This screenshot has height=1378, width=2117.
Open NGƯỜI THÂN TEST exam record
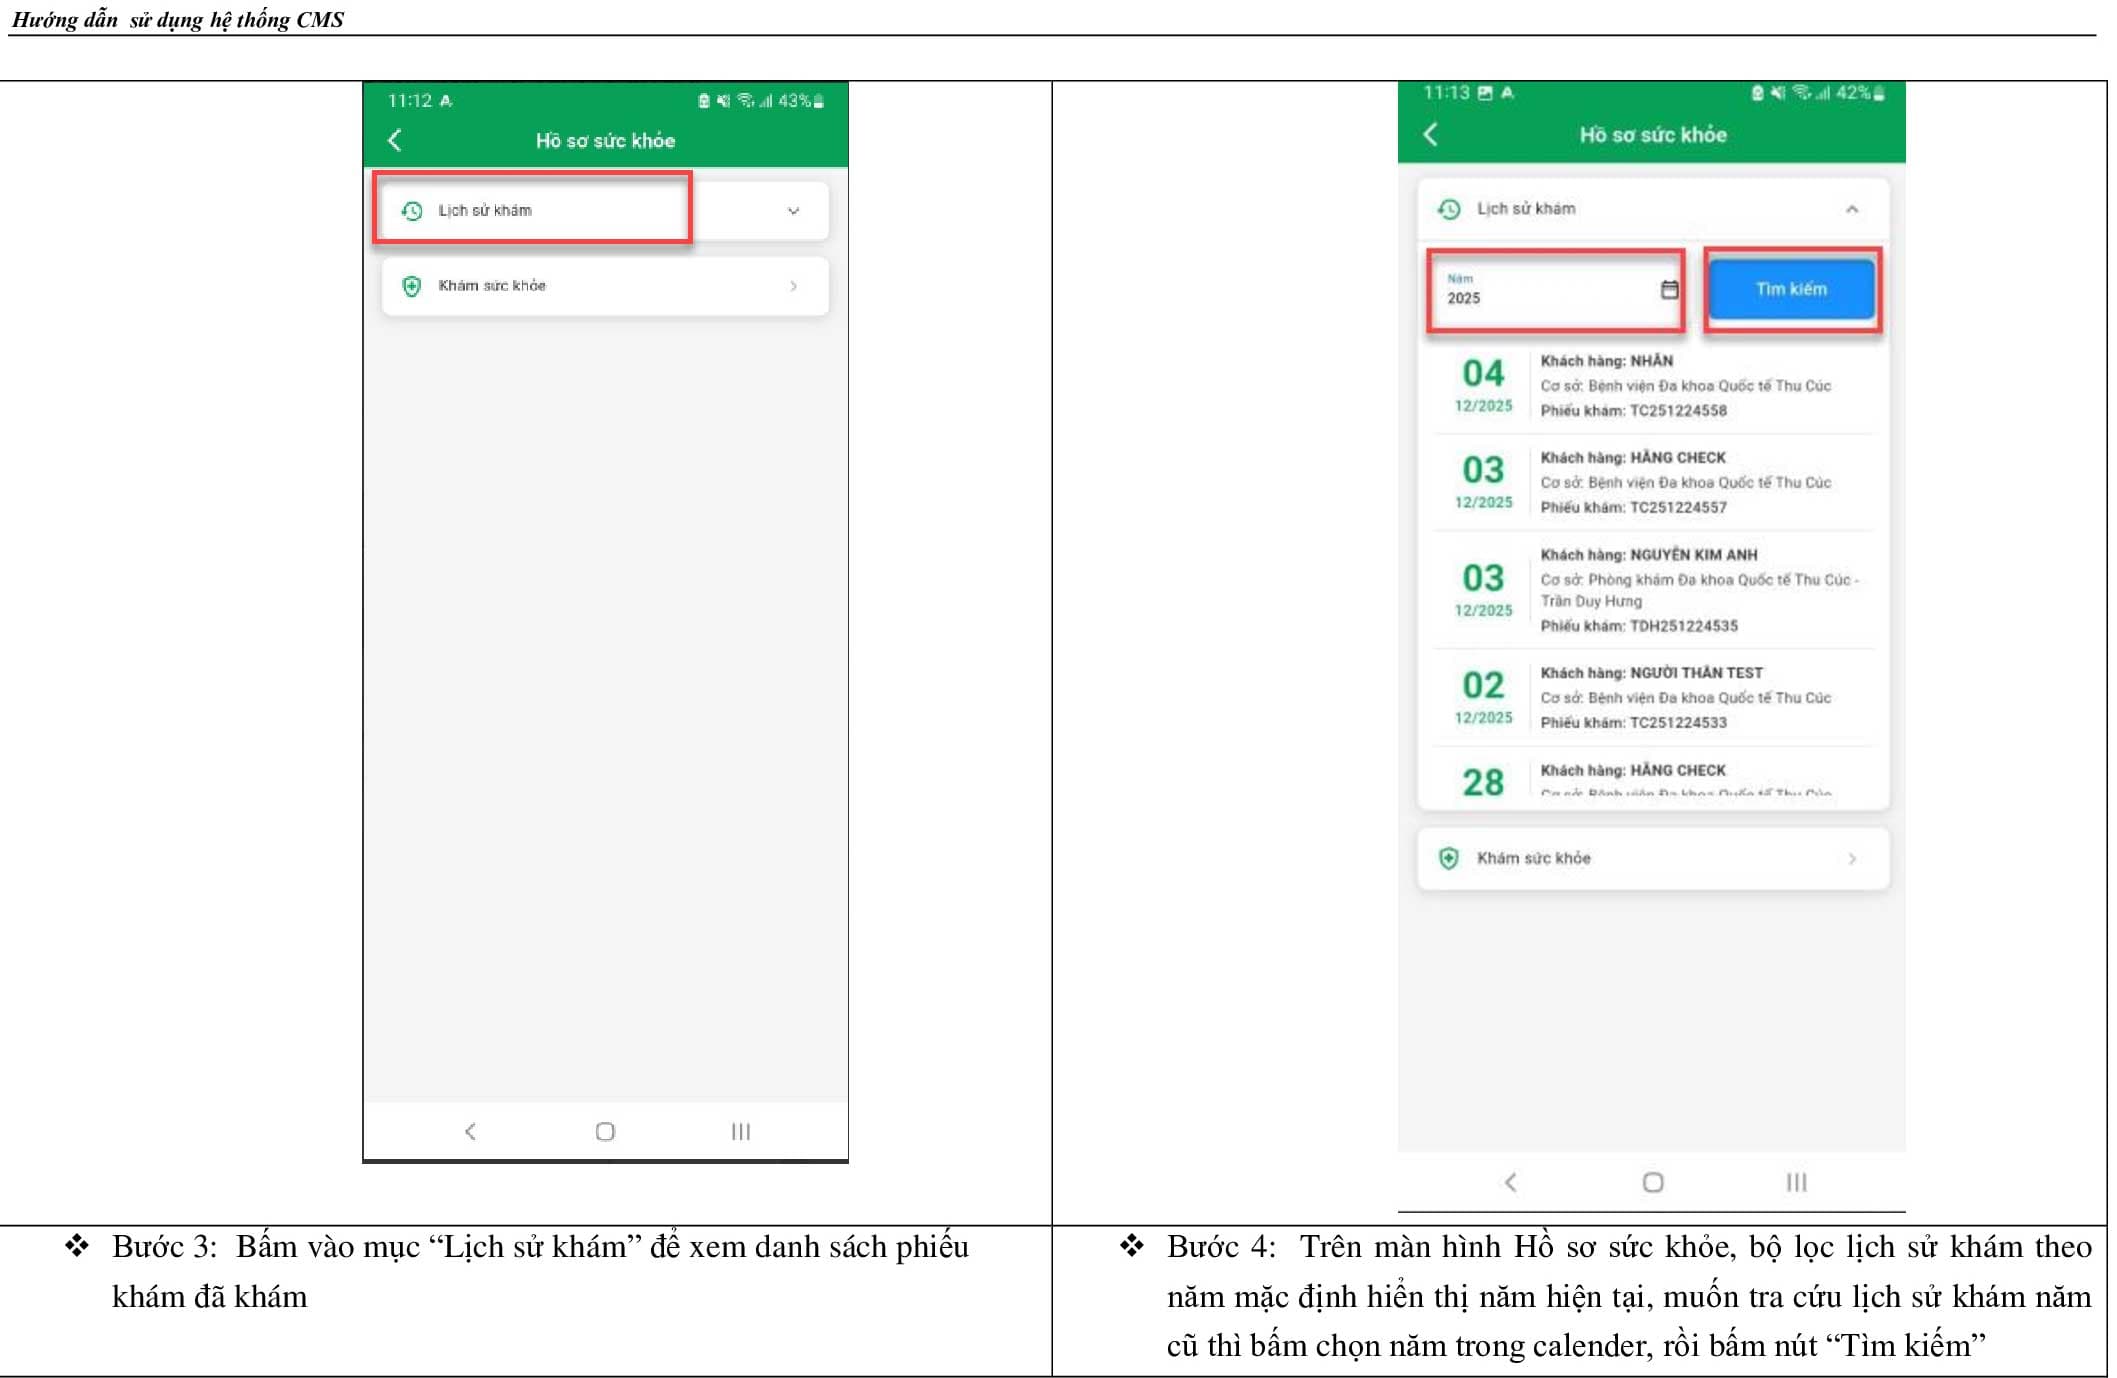1652,697
